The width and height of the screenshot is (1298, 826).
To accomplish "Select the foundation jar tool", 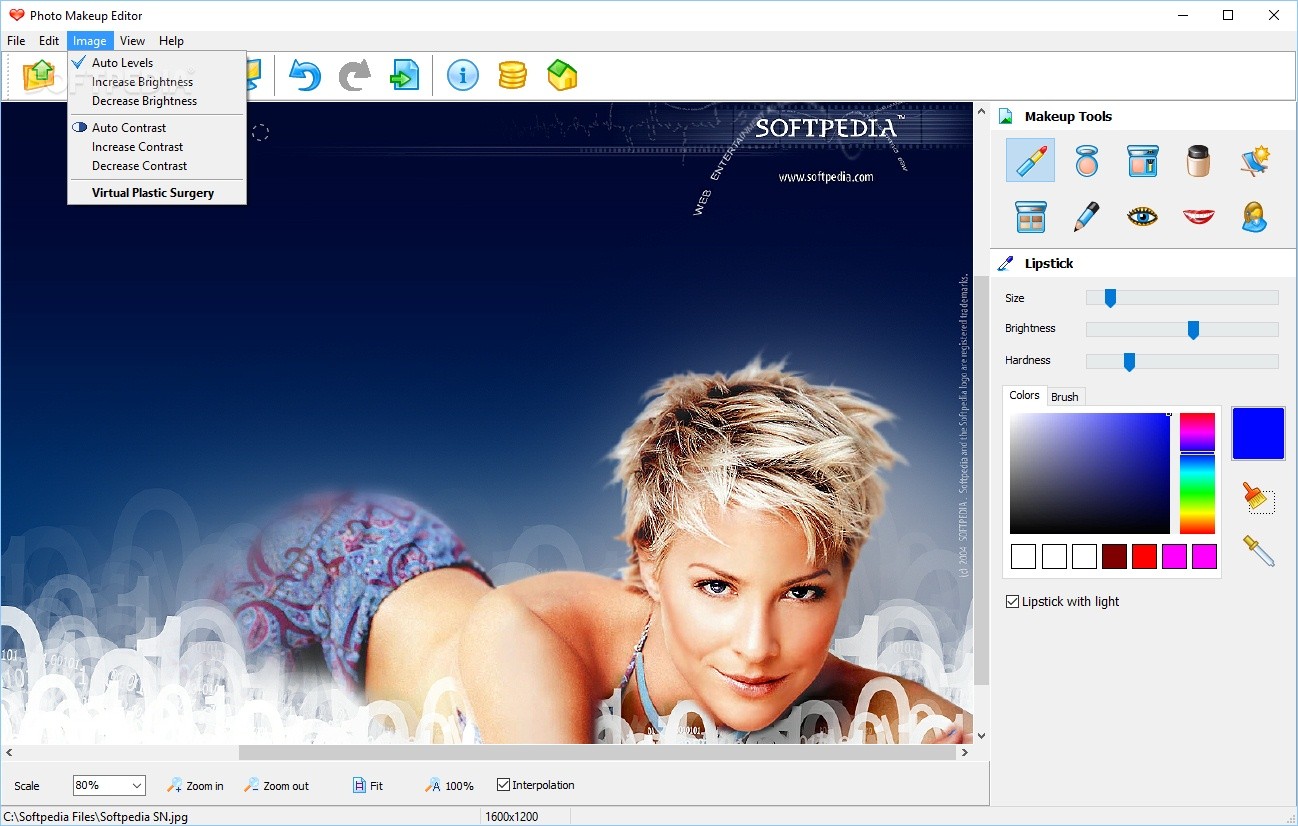I will [x=1198, y=160].
